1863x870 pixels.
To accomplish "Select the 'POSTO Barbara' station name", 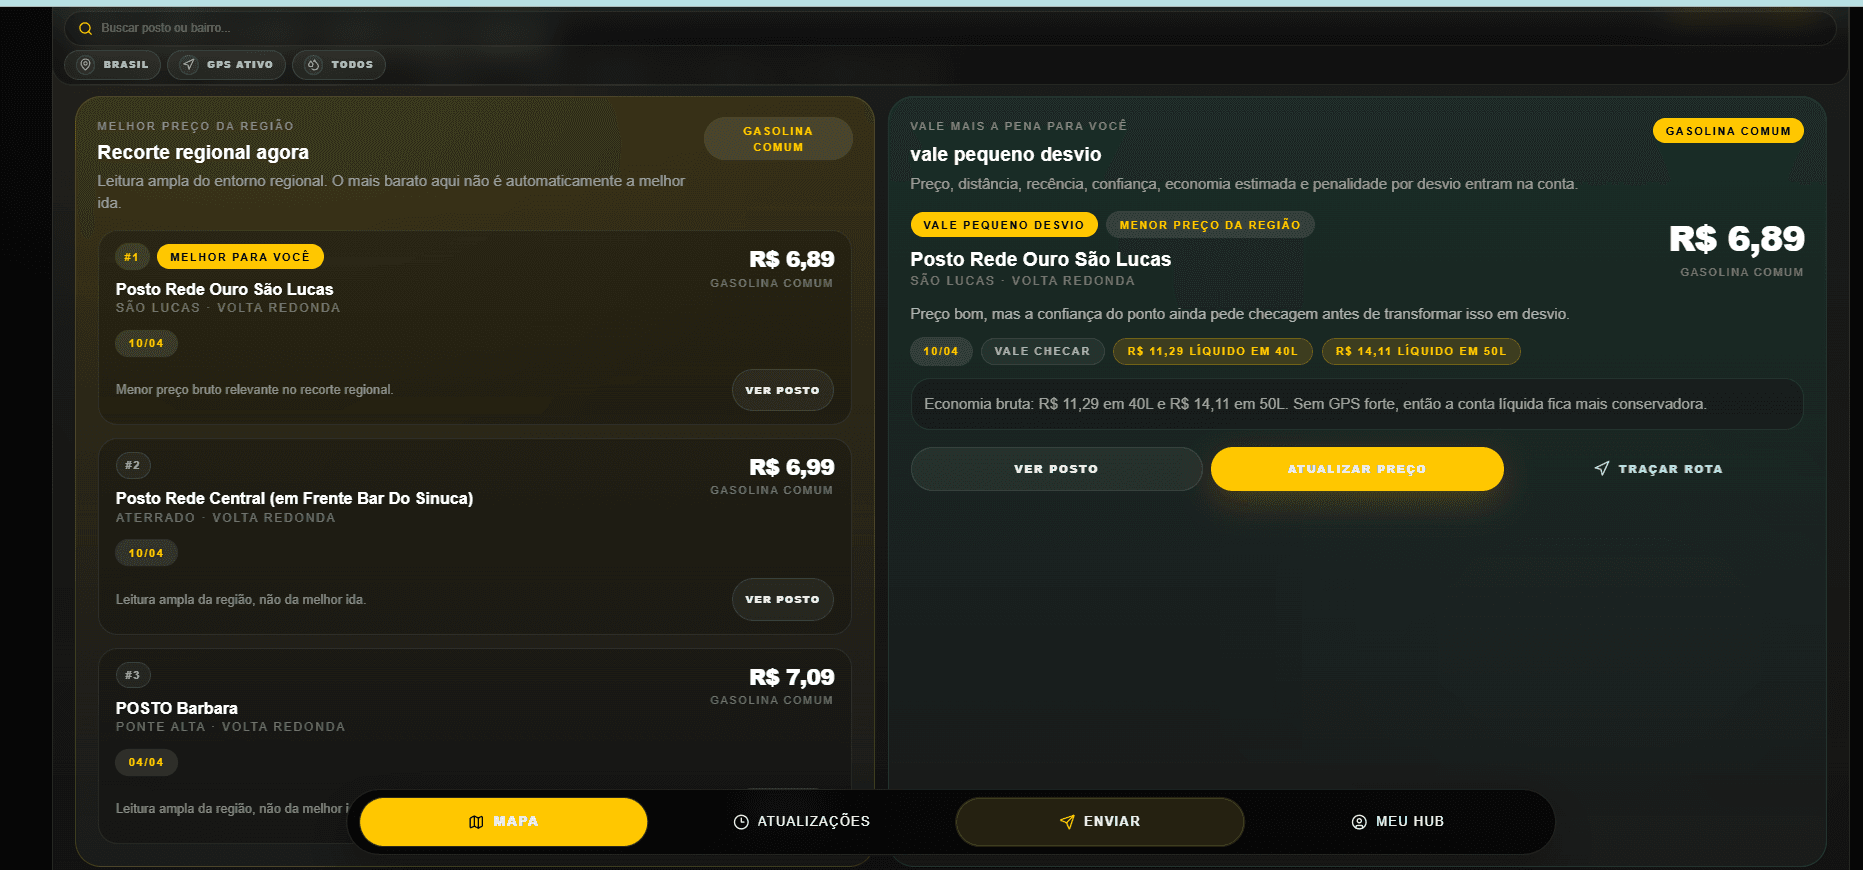I will [x=177, y=708].
